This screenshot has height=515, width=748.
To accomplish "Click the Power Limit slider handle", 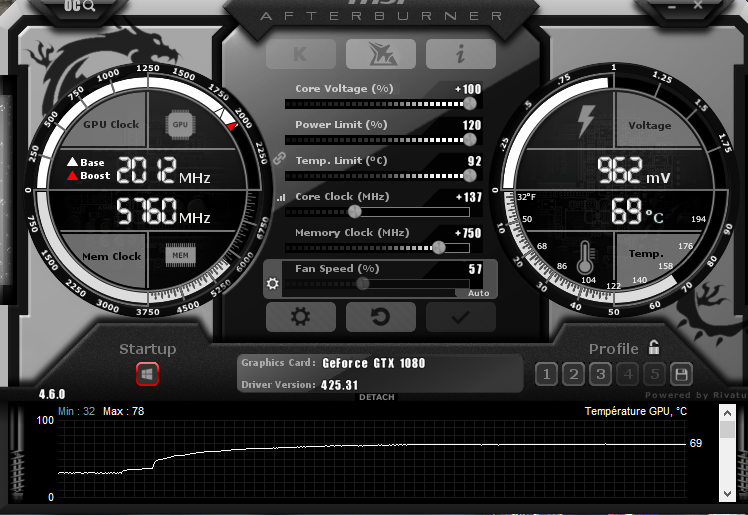I will click(x=470, y=140).
